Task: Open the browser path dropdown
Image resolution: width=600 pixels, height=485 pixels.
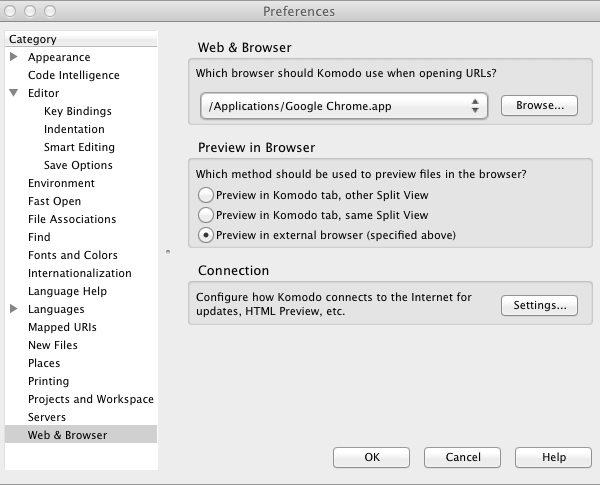Action: [344, 106]
